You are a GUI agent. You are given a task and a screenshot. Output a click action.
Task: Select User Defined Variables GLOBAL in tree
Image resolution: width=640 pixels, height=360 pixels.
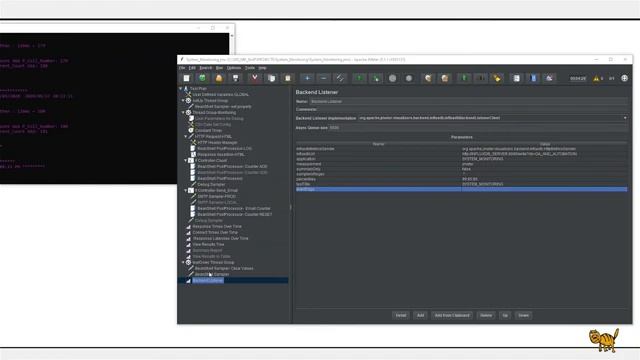click(x=220, y=94)
